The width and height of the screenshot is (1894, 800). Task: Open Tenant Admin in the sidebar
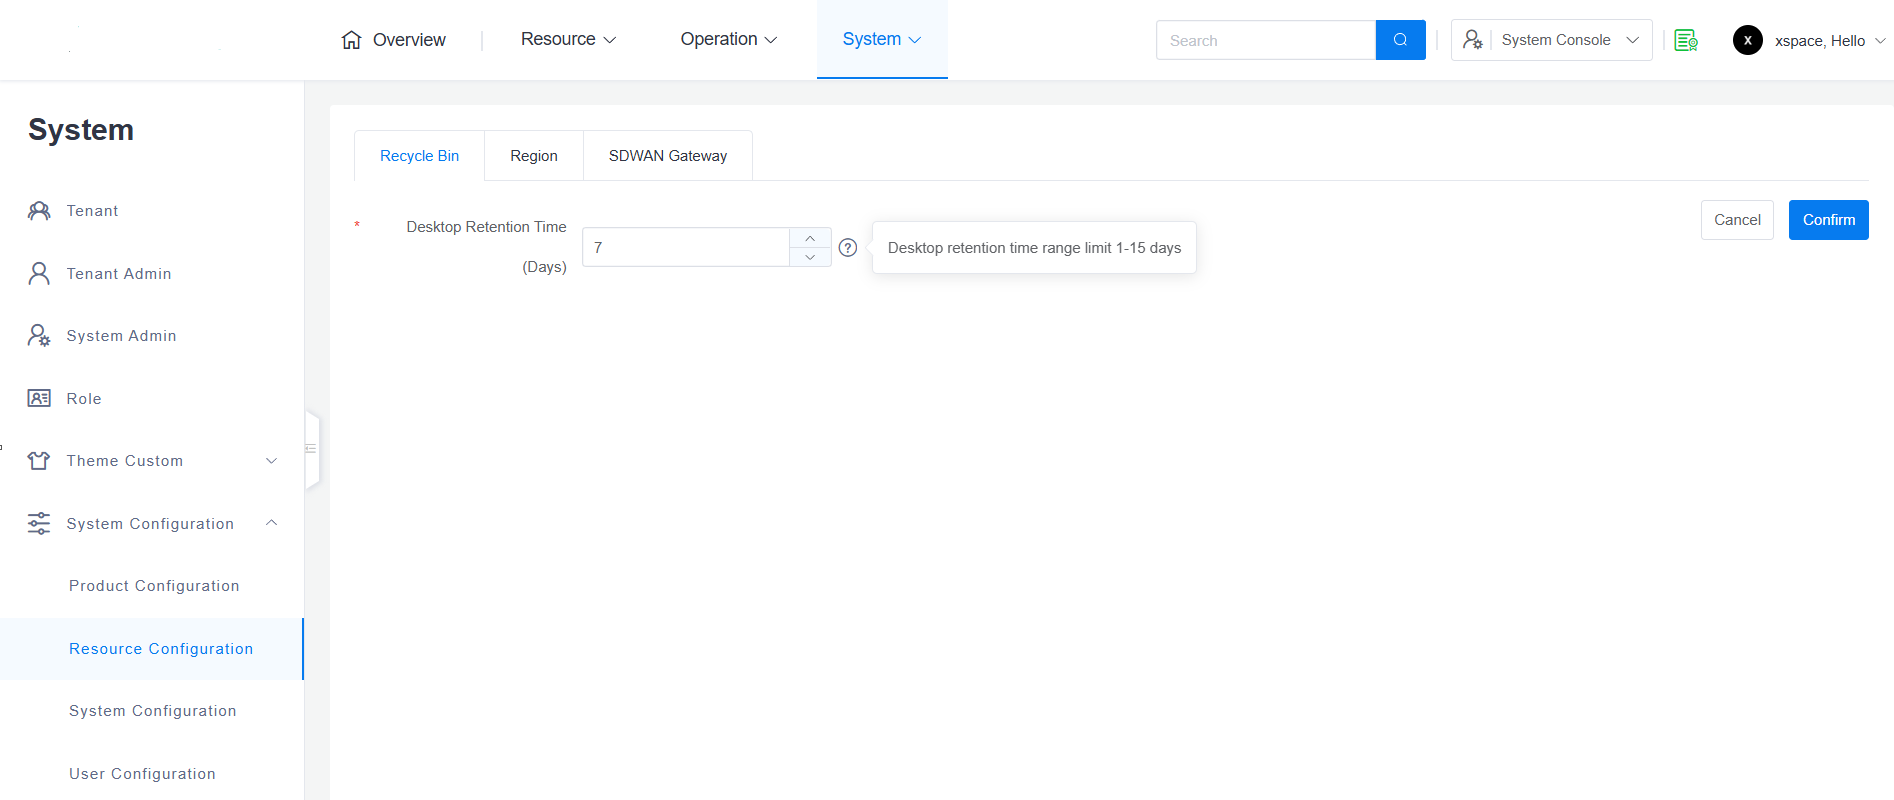118,274
